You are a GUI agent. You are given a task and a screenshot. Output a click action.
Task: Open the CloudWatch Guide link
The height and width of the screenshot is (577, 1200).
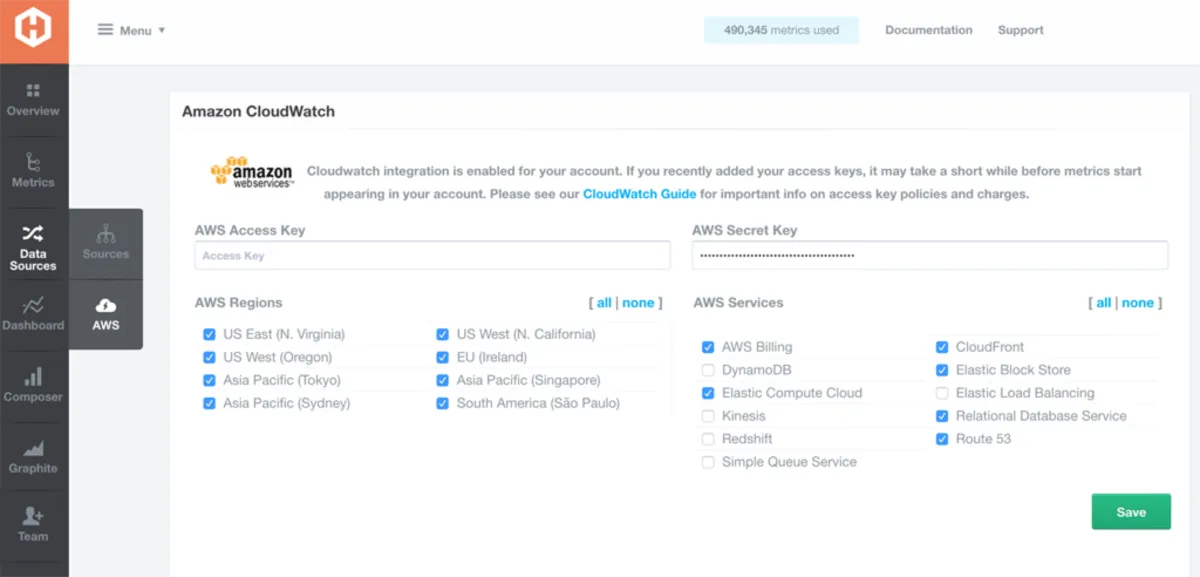click(639, 194)
